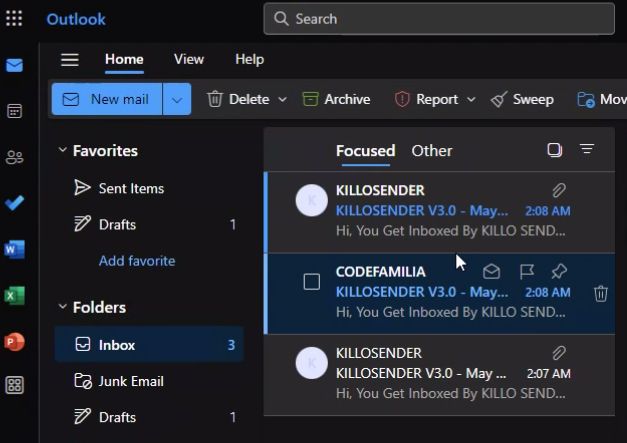Toggle the hamburger navigation pane button
The width and height of the screenshot is (627, 443).
(x=70, y=60)
